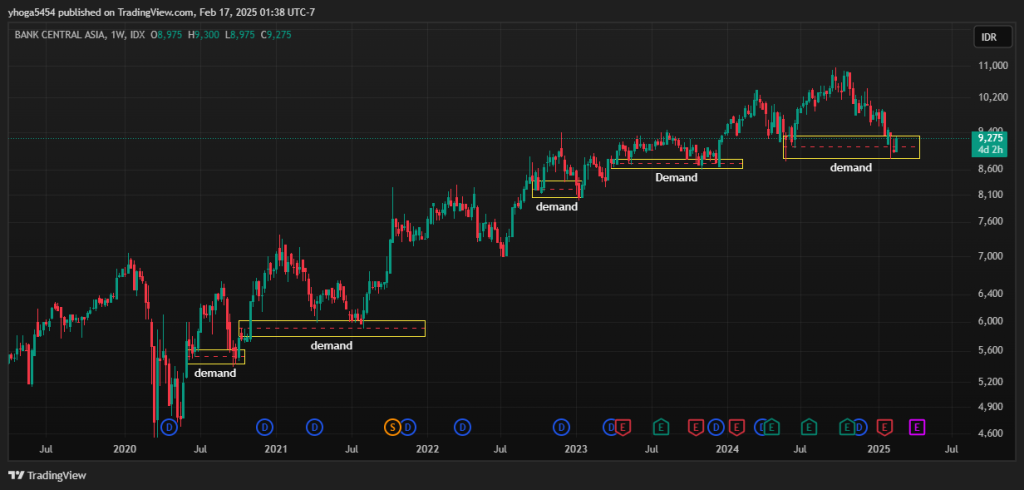This screenshot has width=1024, height=490.
Task: Click the 2022 time axis label
Action: [427, 449]
